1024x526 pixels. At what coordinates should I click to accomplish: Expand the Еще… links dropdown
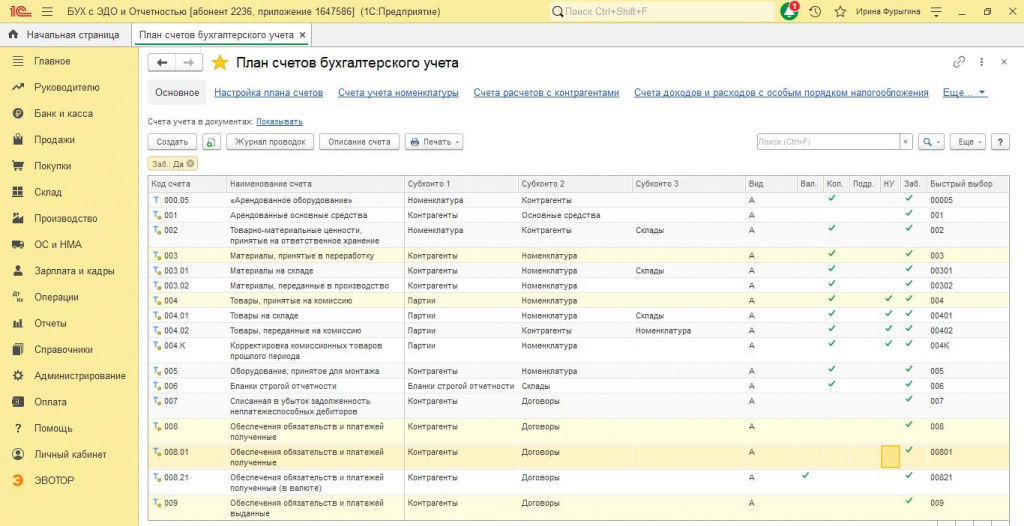[x=965, y=93]
